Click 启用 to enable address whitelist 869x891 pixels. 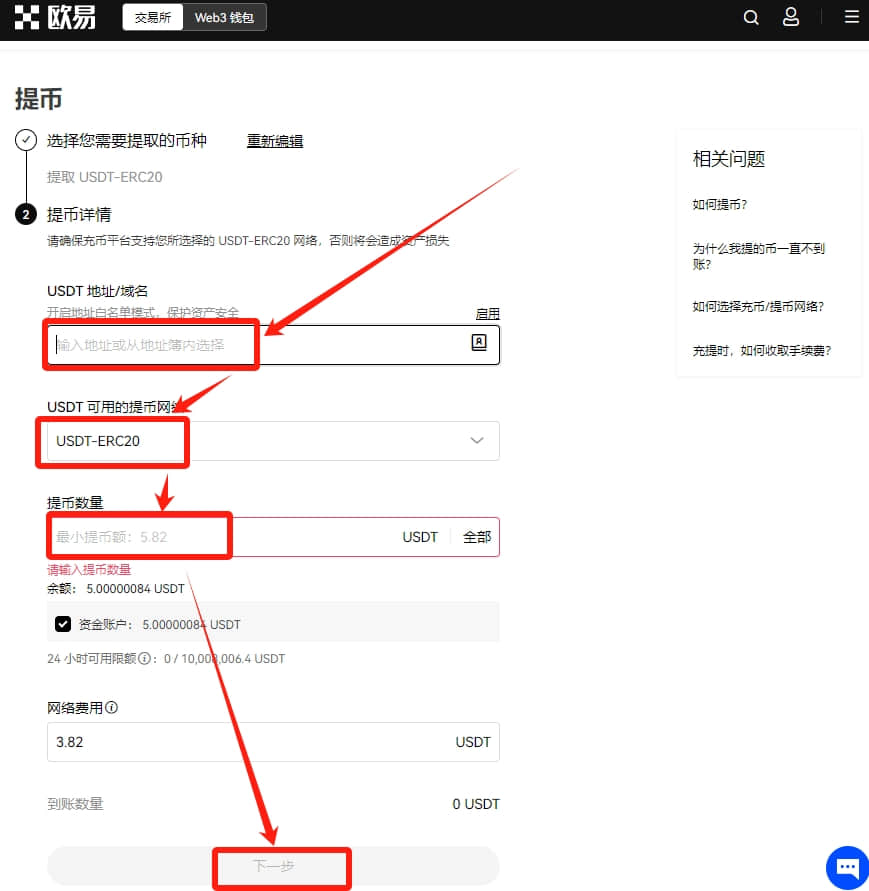tap(487, 314)
